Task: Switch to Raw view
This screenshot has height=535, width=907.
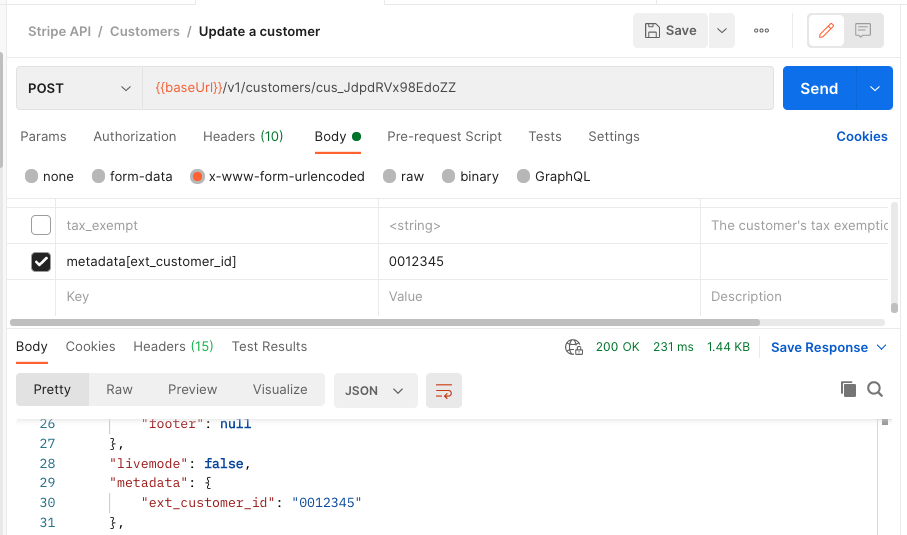Action: (x=119, y=390)
